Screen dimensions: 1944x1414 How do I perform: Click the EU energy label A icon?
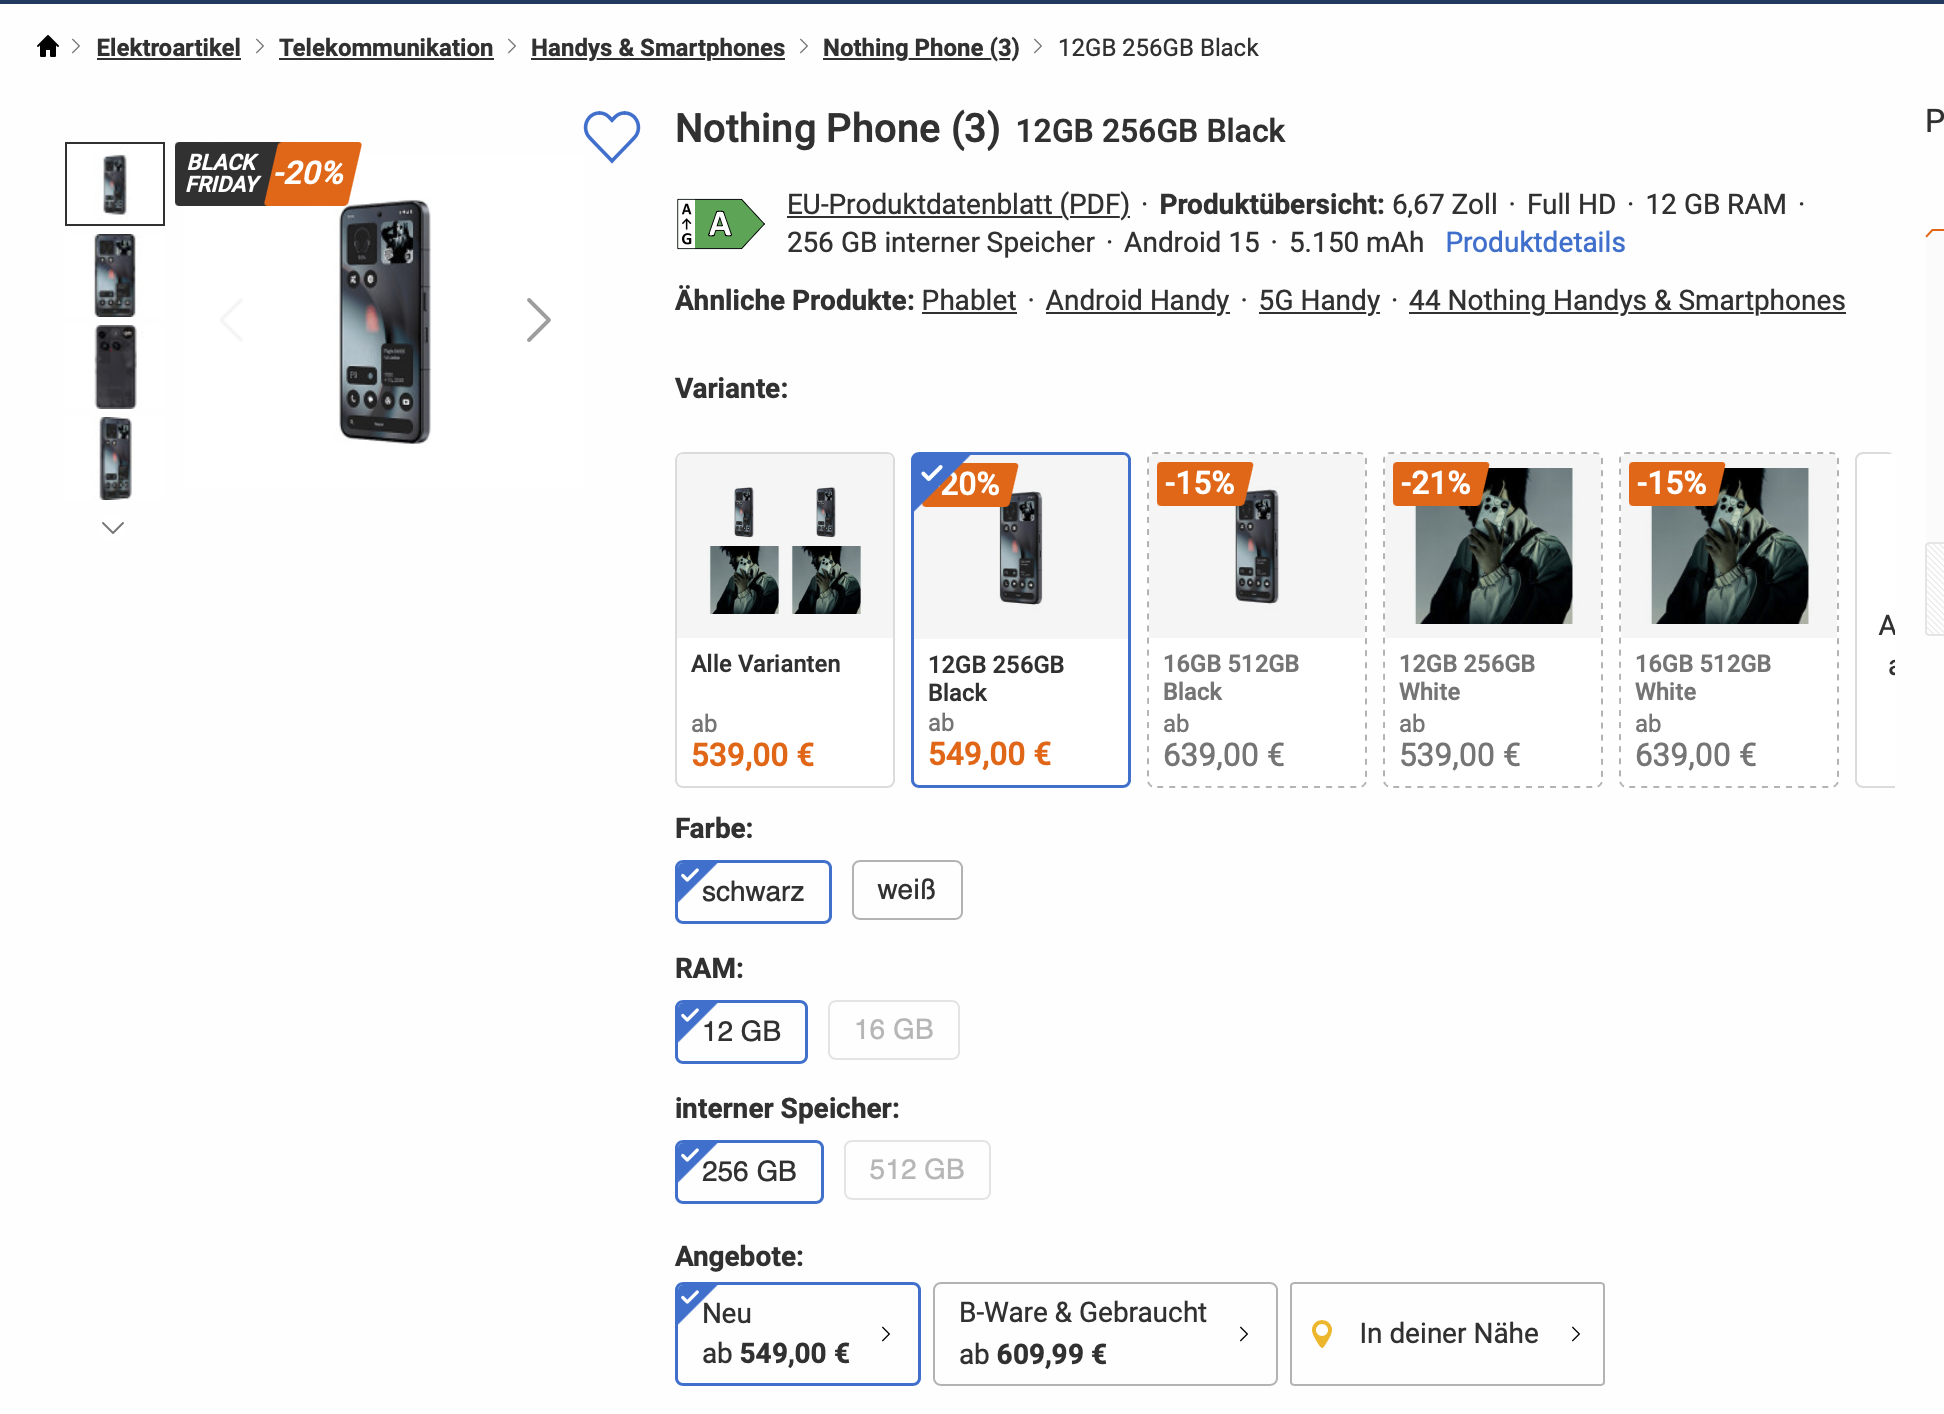[x=720, y=224]
